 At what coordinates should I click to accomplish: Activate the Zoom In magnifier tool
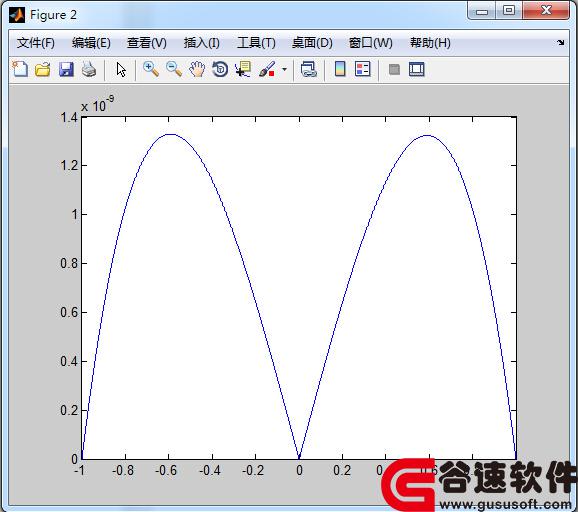point(151,69)
